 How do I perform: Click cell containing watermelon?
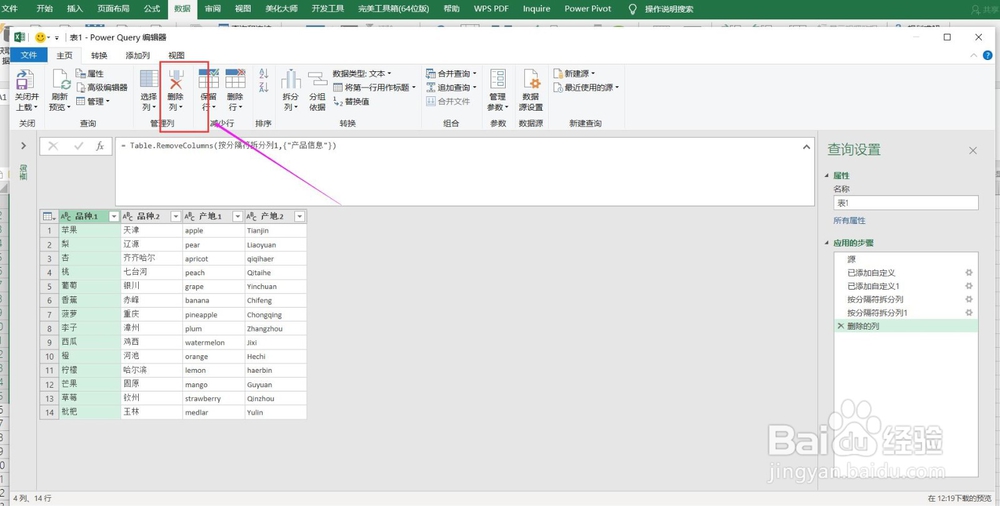click(x=213, y=343)
